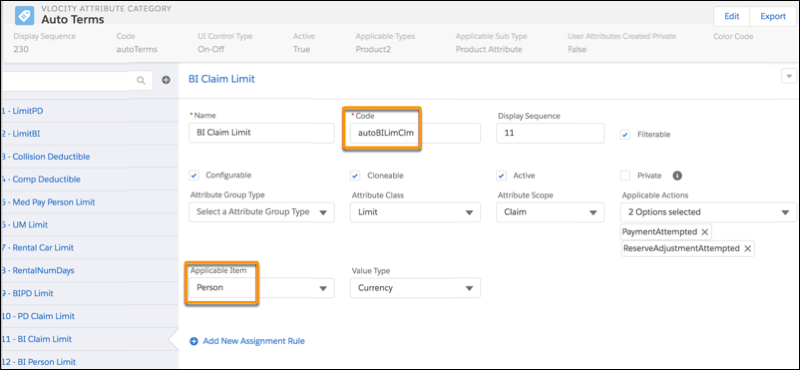Enable the Private checkbox
Image resolution: width=800 pixels, height=370 pixels.
624,176
